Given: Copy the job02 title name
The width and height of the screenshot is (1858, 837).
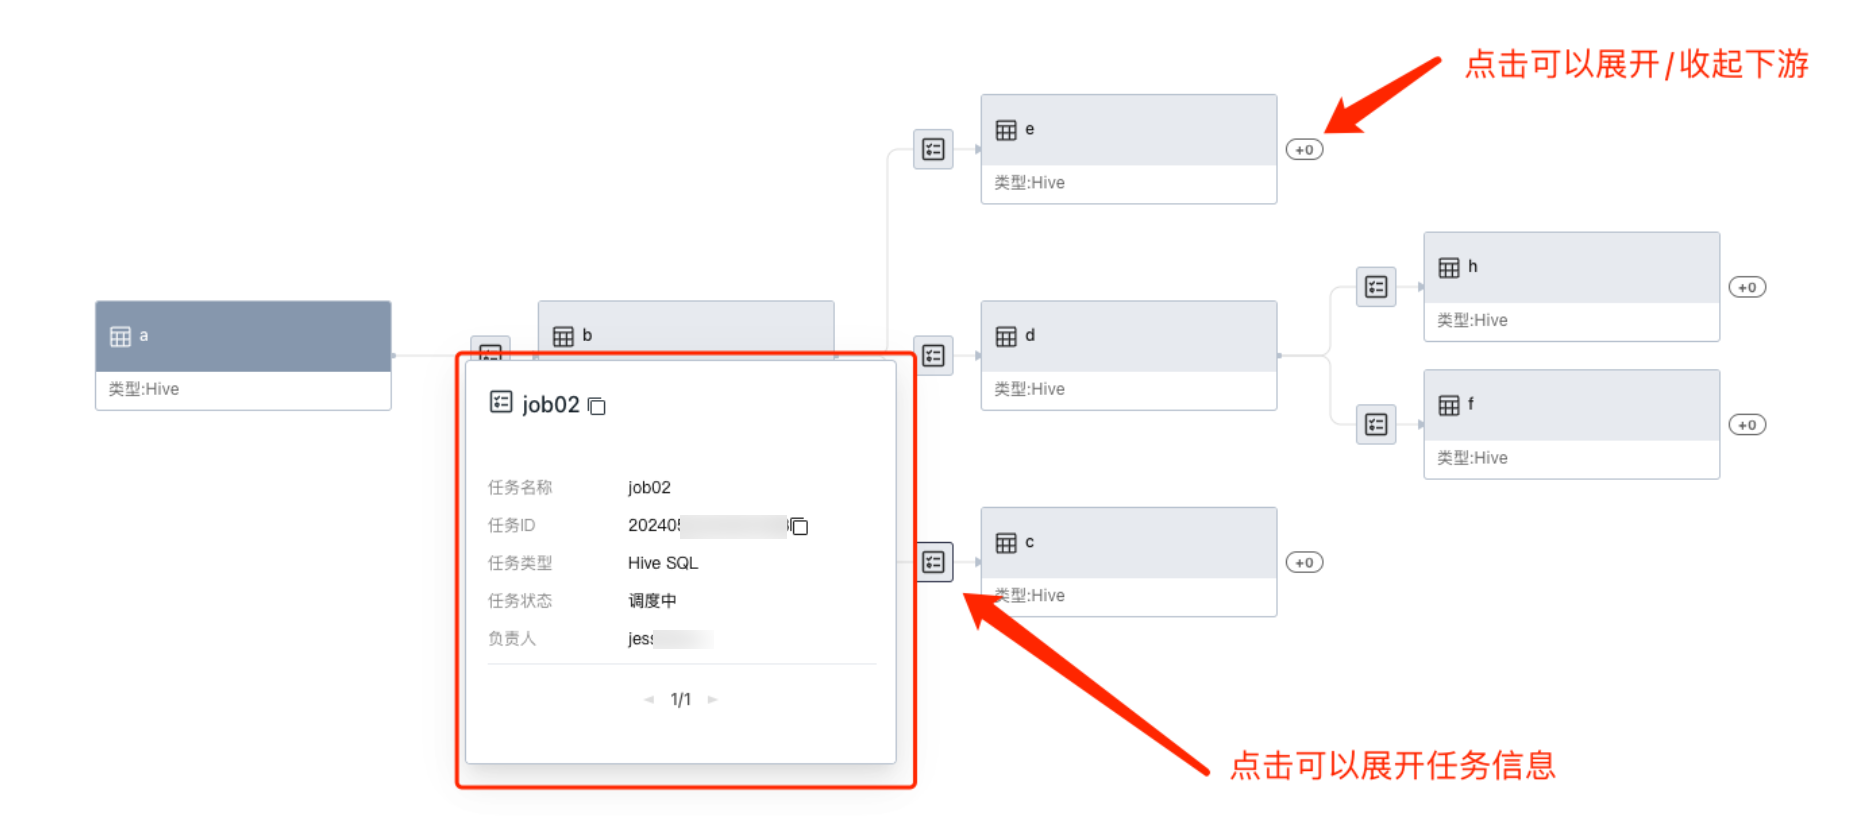Looking at the screenshot, I should point(597,406).
